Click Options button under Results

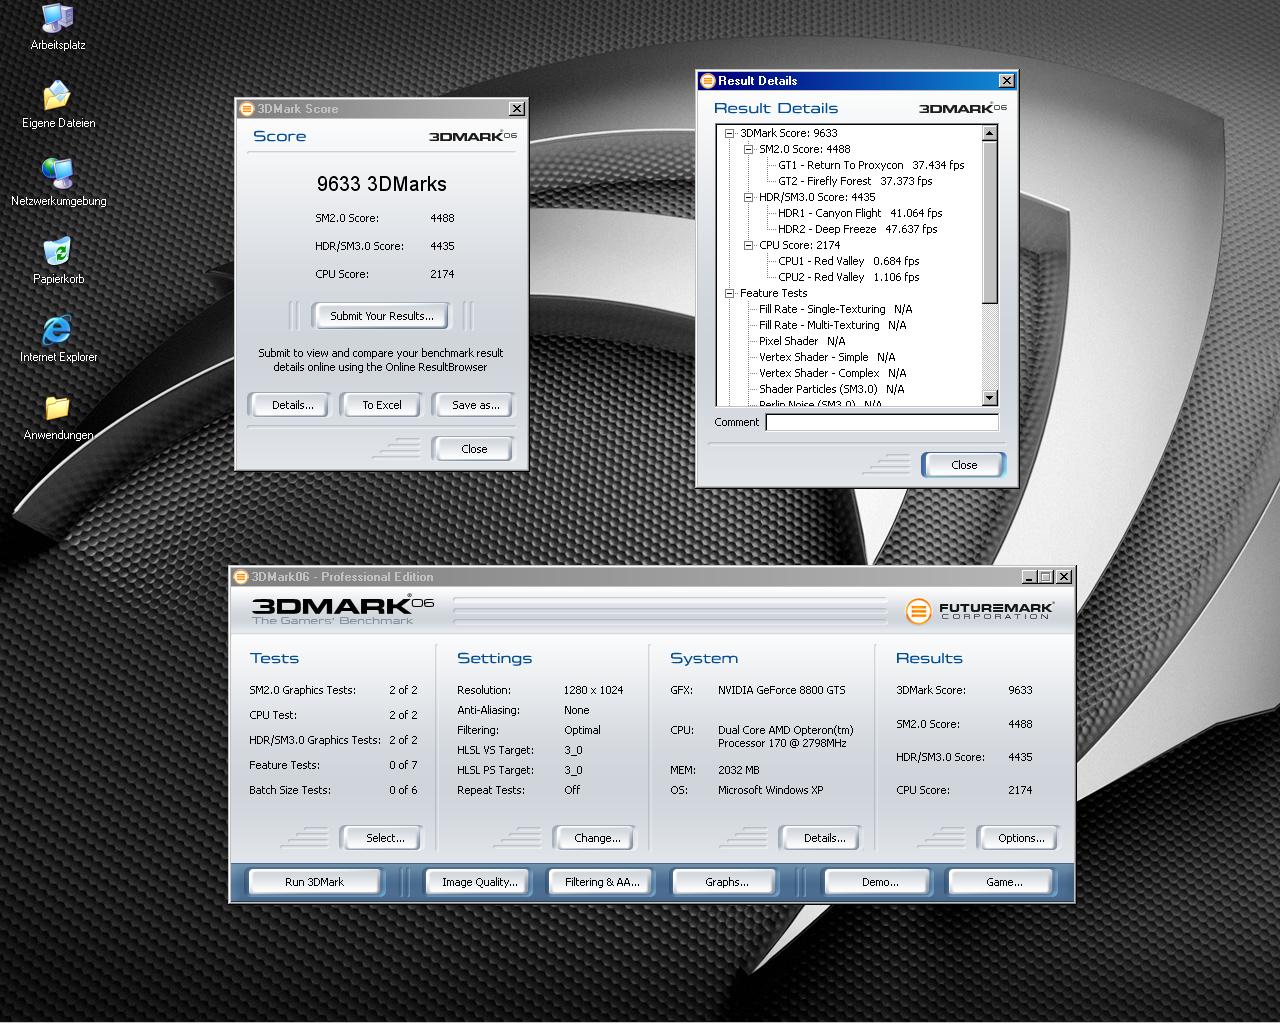[x=1020, y=838]
